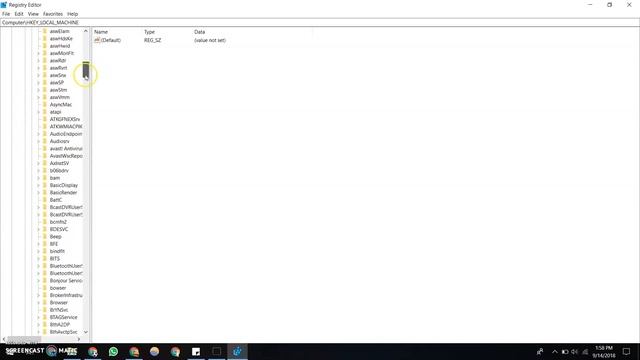Expand the aswSP key

pos(39,83)
